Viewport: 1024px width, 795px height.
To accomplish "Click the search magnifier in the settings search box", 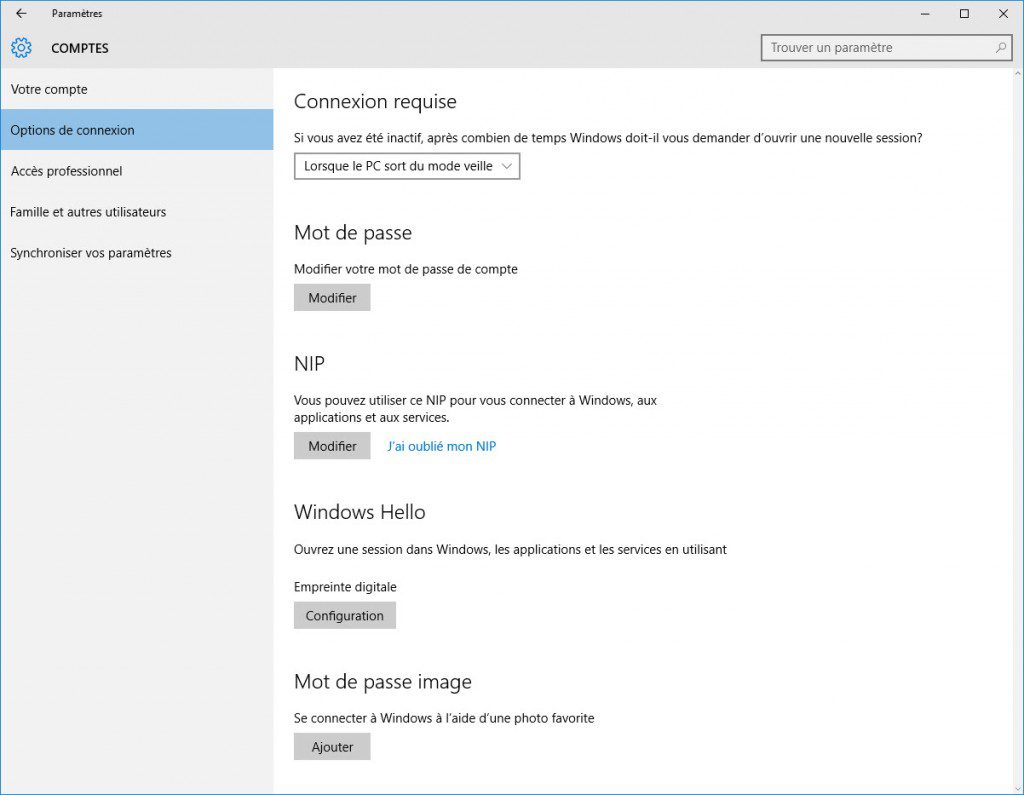I will coord(999,47).
